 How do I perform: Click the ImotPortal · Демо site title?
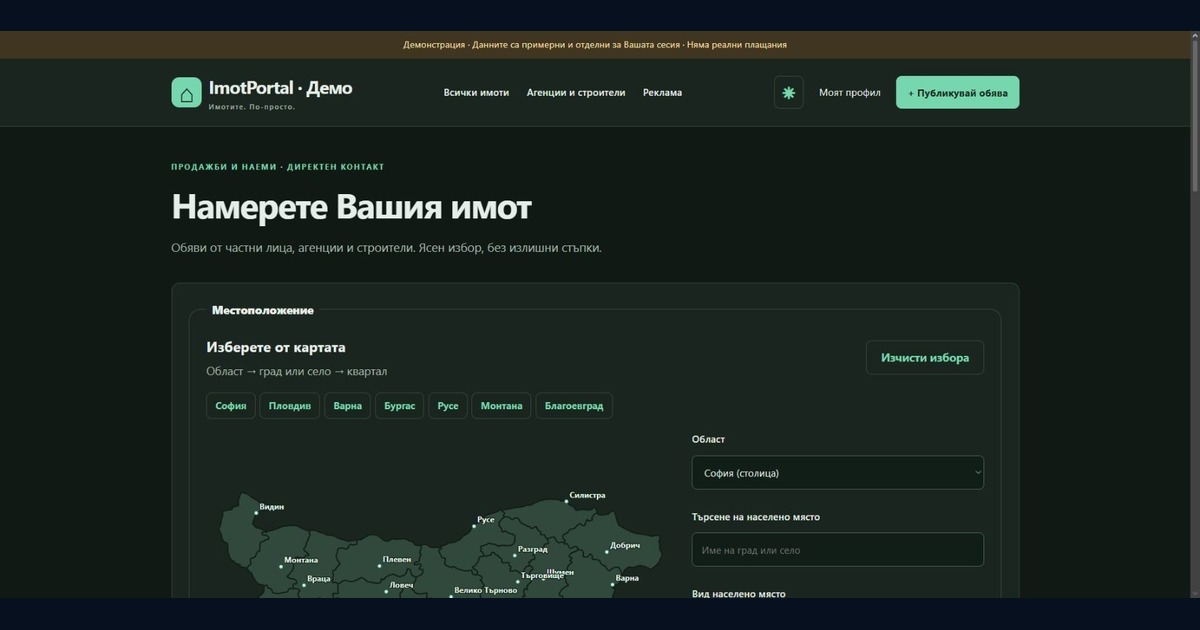click(280, 88)
